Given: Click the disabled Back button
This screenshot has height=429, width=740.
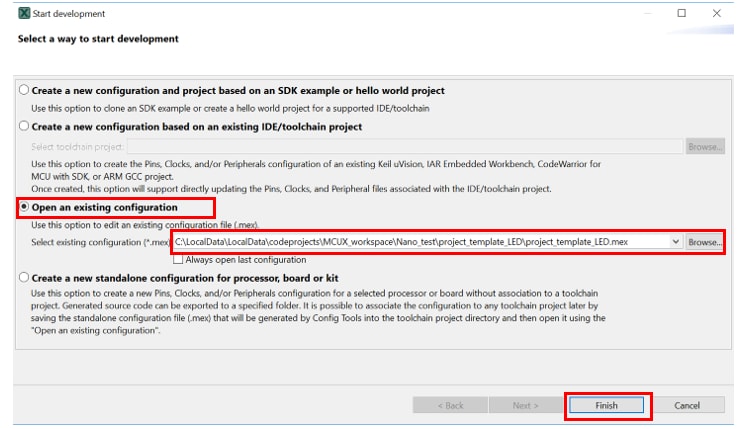Looking at the screenshot, I should click(451, 405).
